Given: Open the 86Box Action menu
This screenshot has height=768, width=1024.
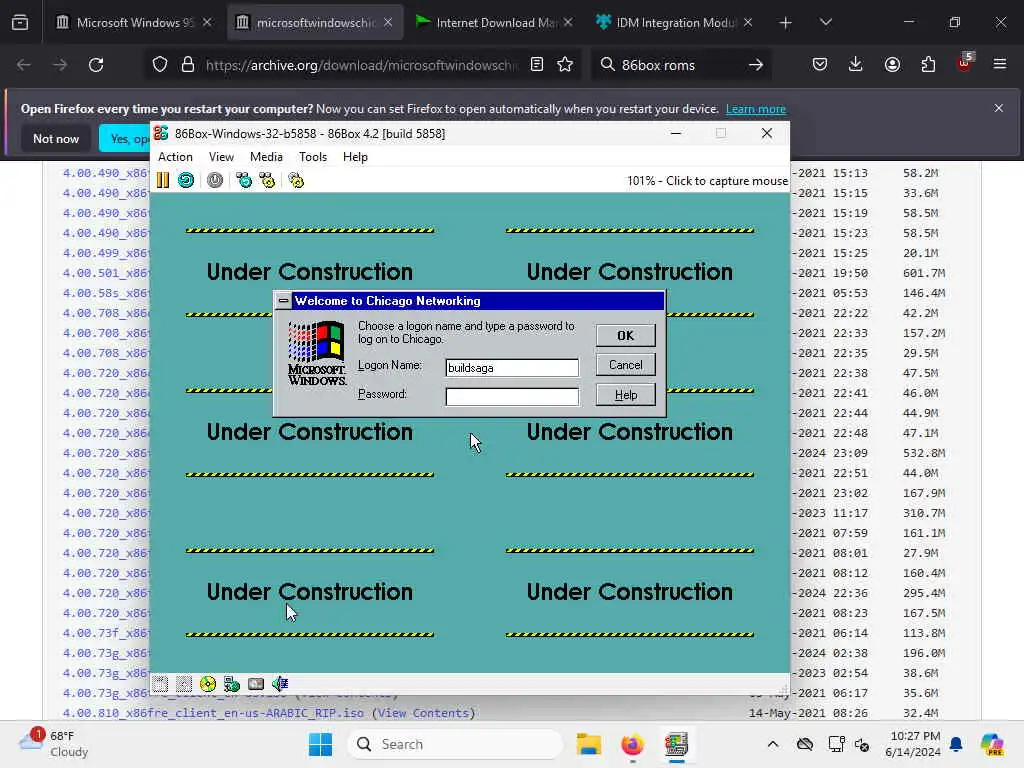Looking at the screenshot, I should [x=175, y=157].
